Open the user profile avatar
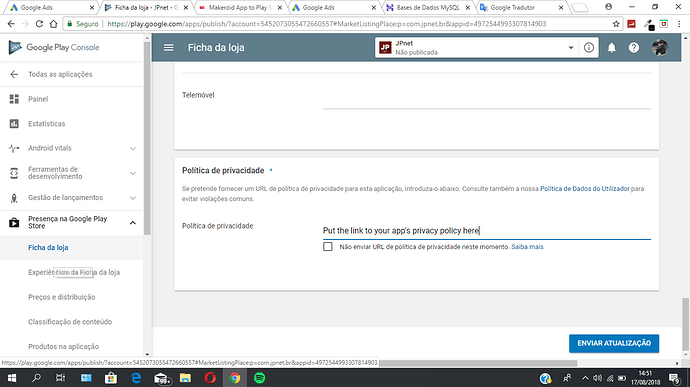Viewport: 690px width, 387px height. click(660, 48)
